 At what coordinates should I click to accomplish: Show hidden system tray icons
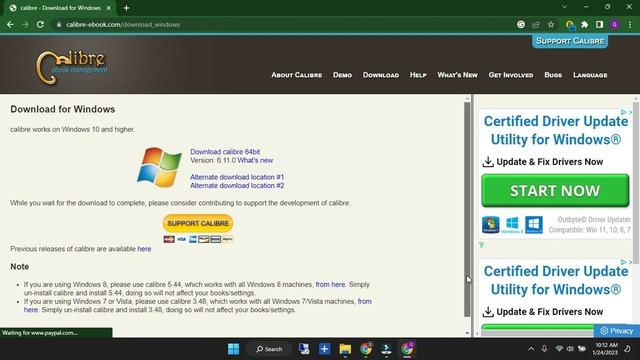coord(531,349)
